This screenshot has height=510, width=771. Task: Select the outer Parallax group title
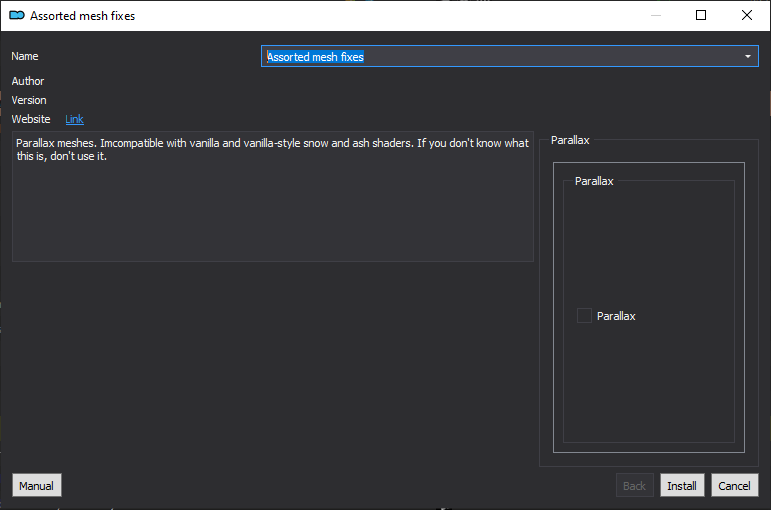(x=570, y=140)
